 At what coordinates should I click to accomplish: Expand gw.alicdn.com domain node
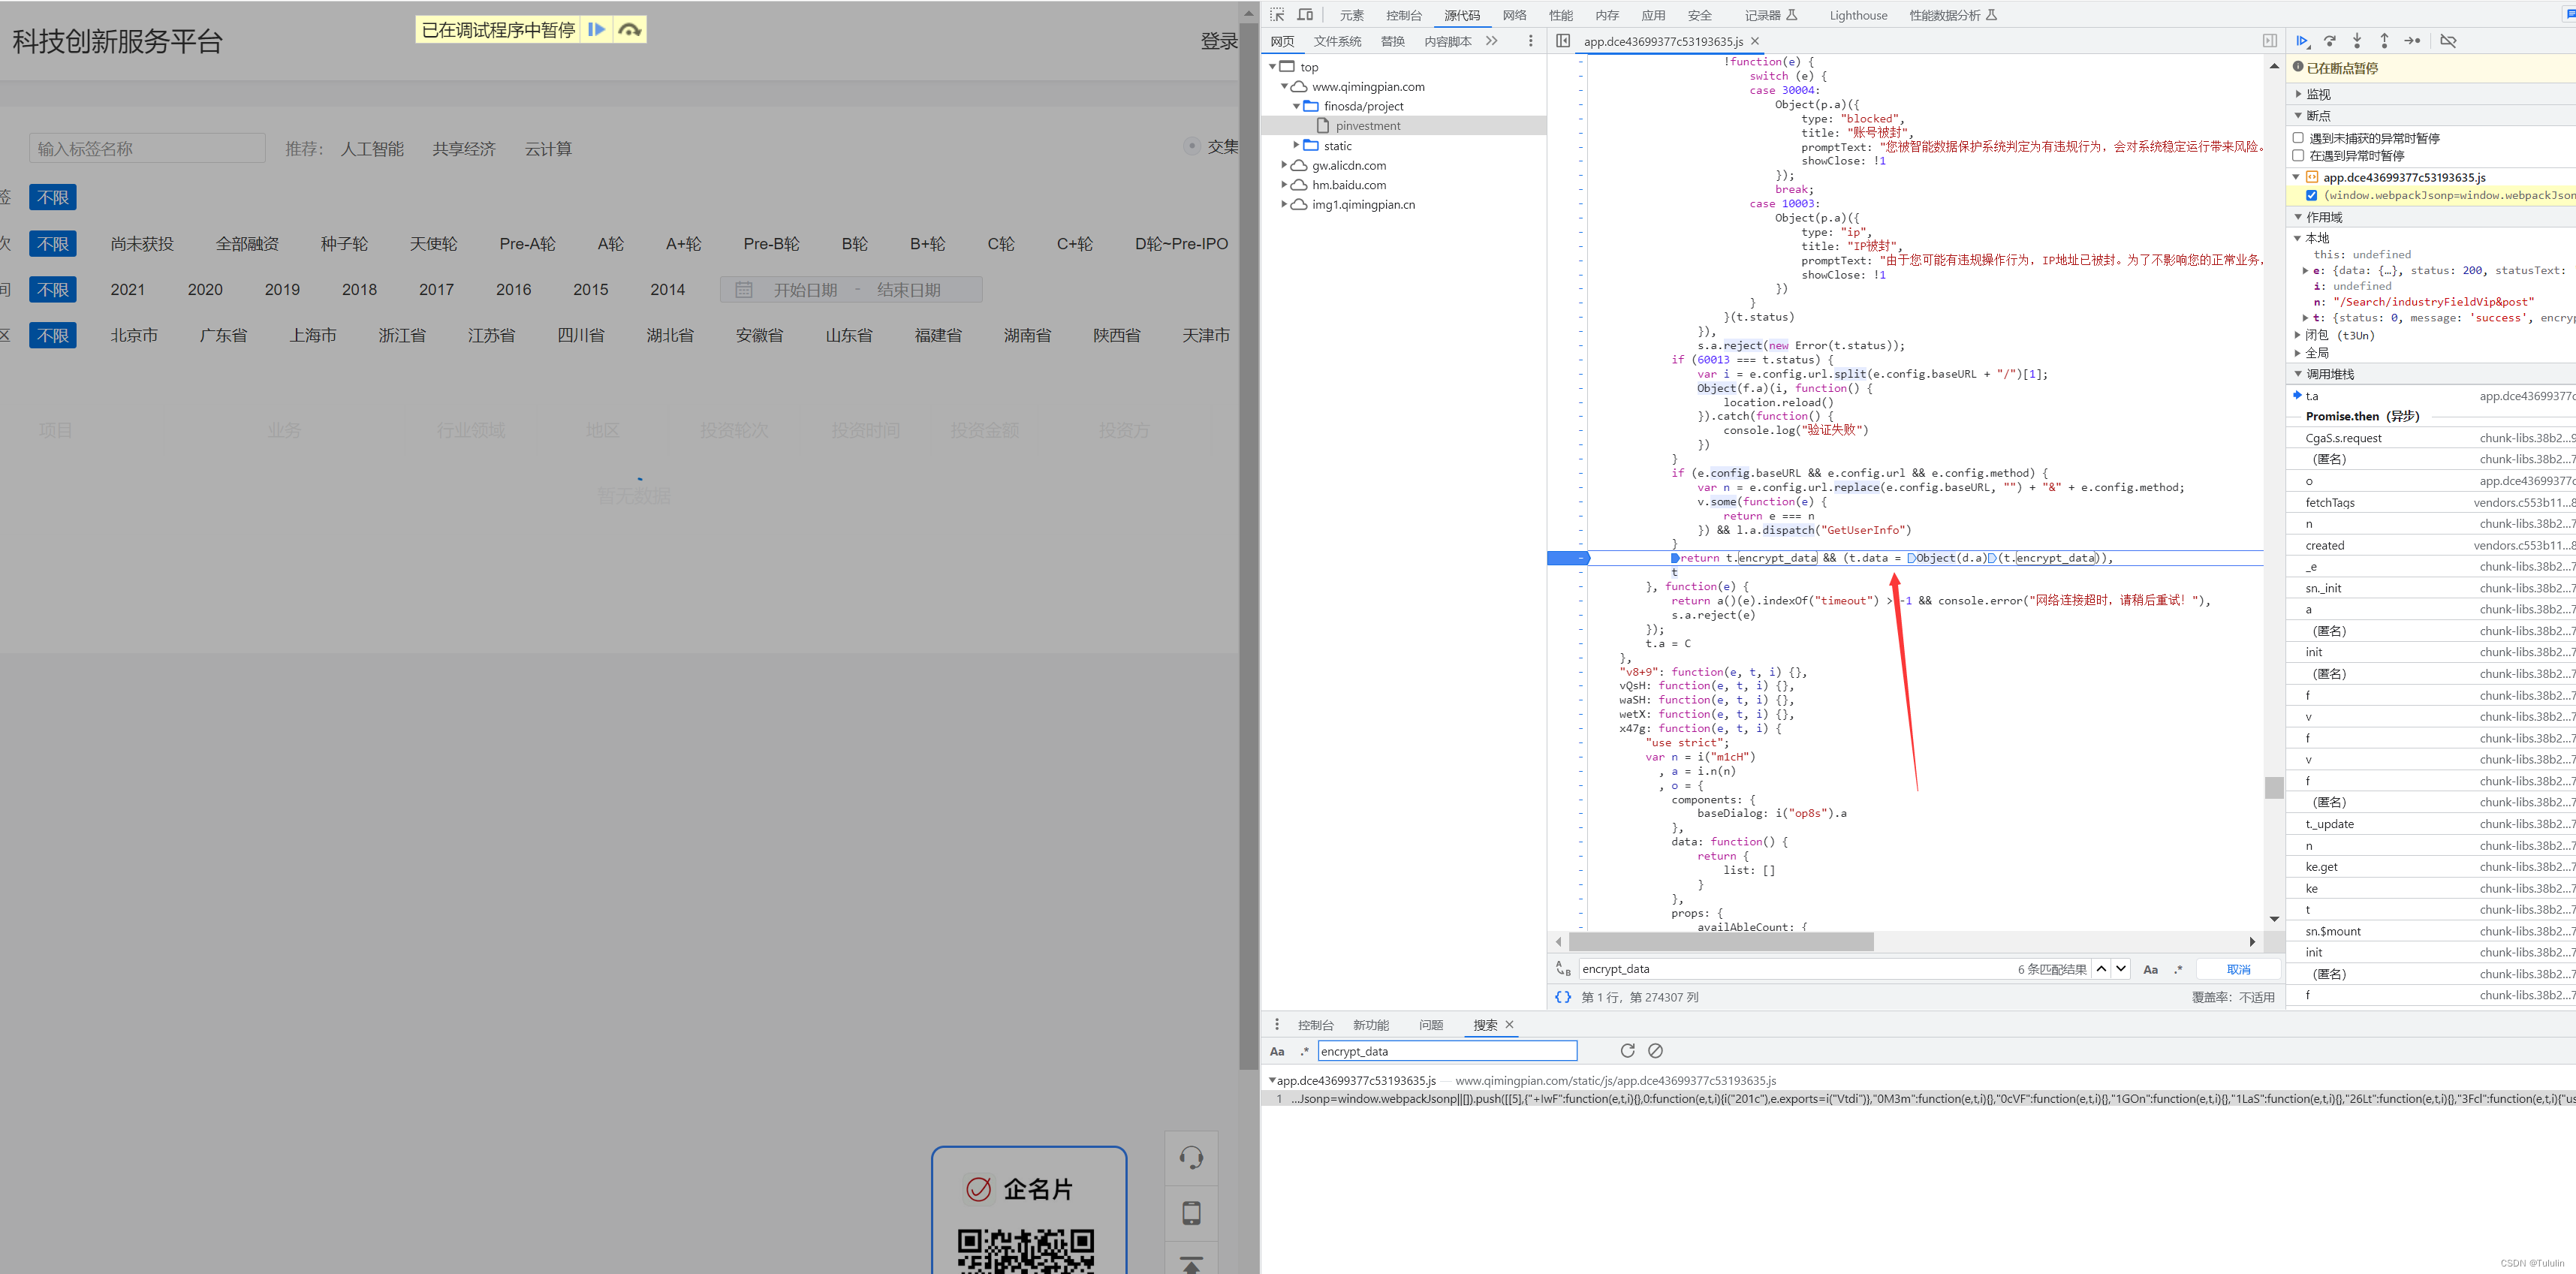pos(1284,165)
